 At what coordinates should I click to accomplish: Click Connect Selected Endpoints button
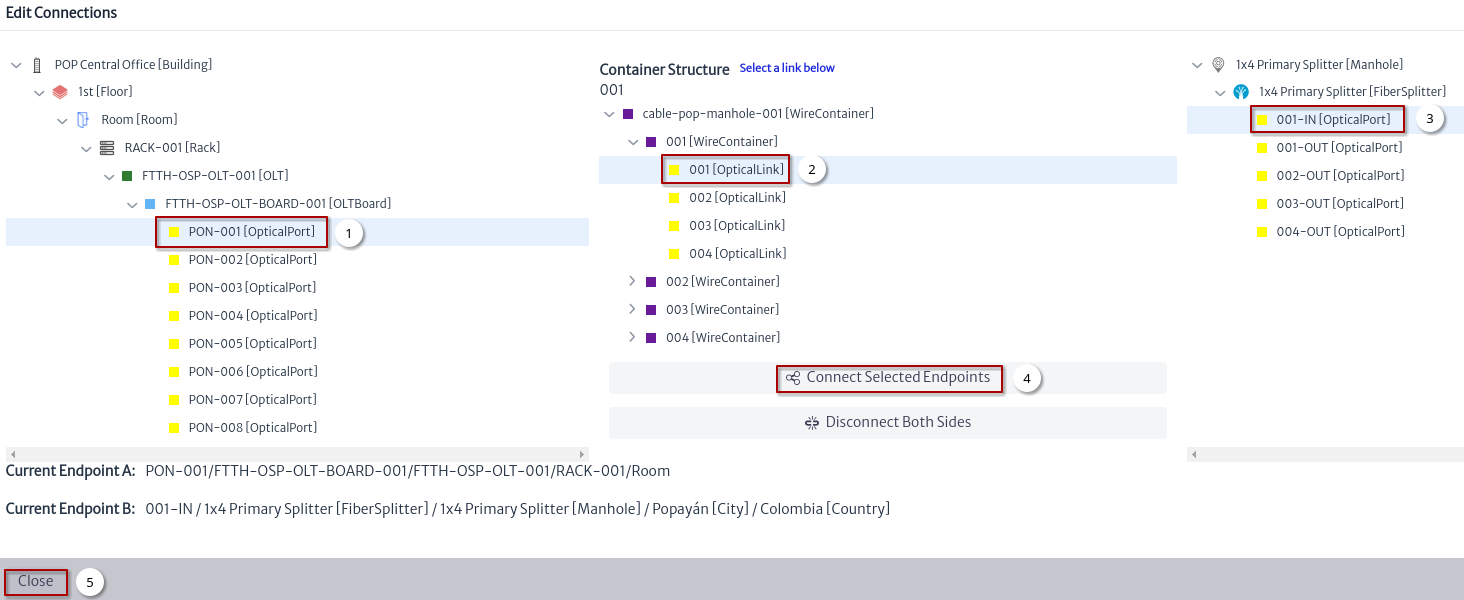(888, 378)
